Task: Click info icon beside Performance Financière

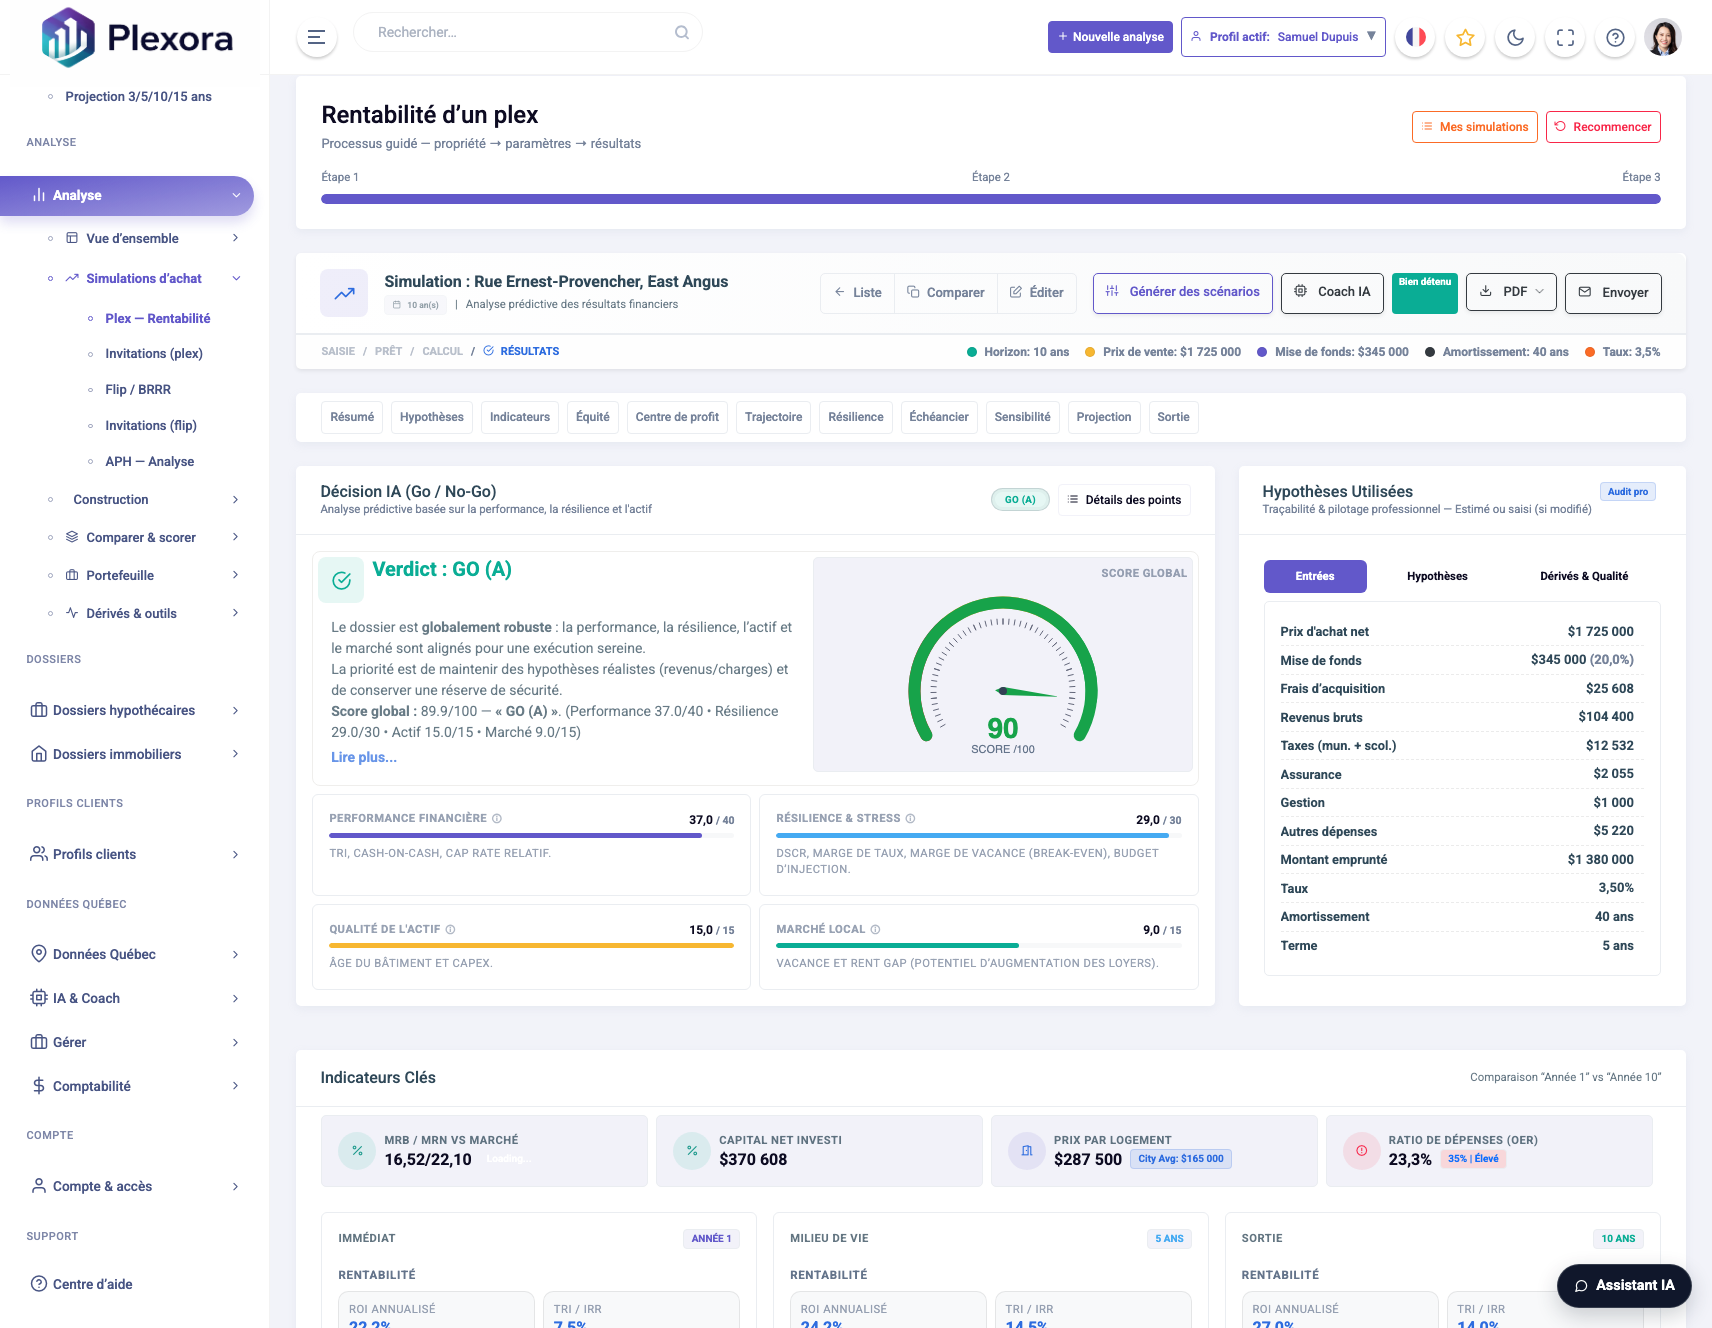Action: pos(497,818)
